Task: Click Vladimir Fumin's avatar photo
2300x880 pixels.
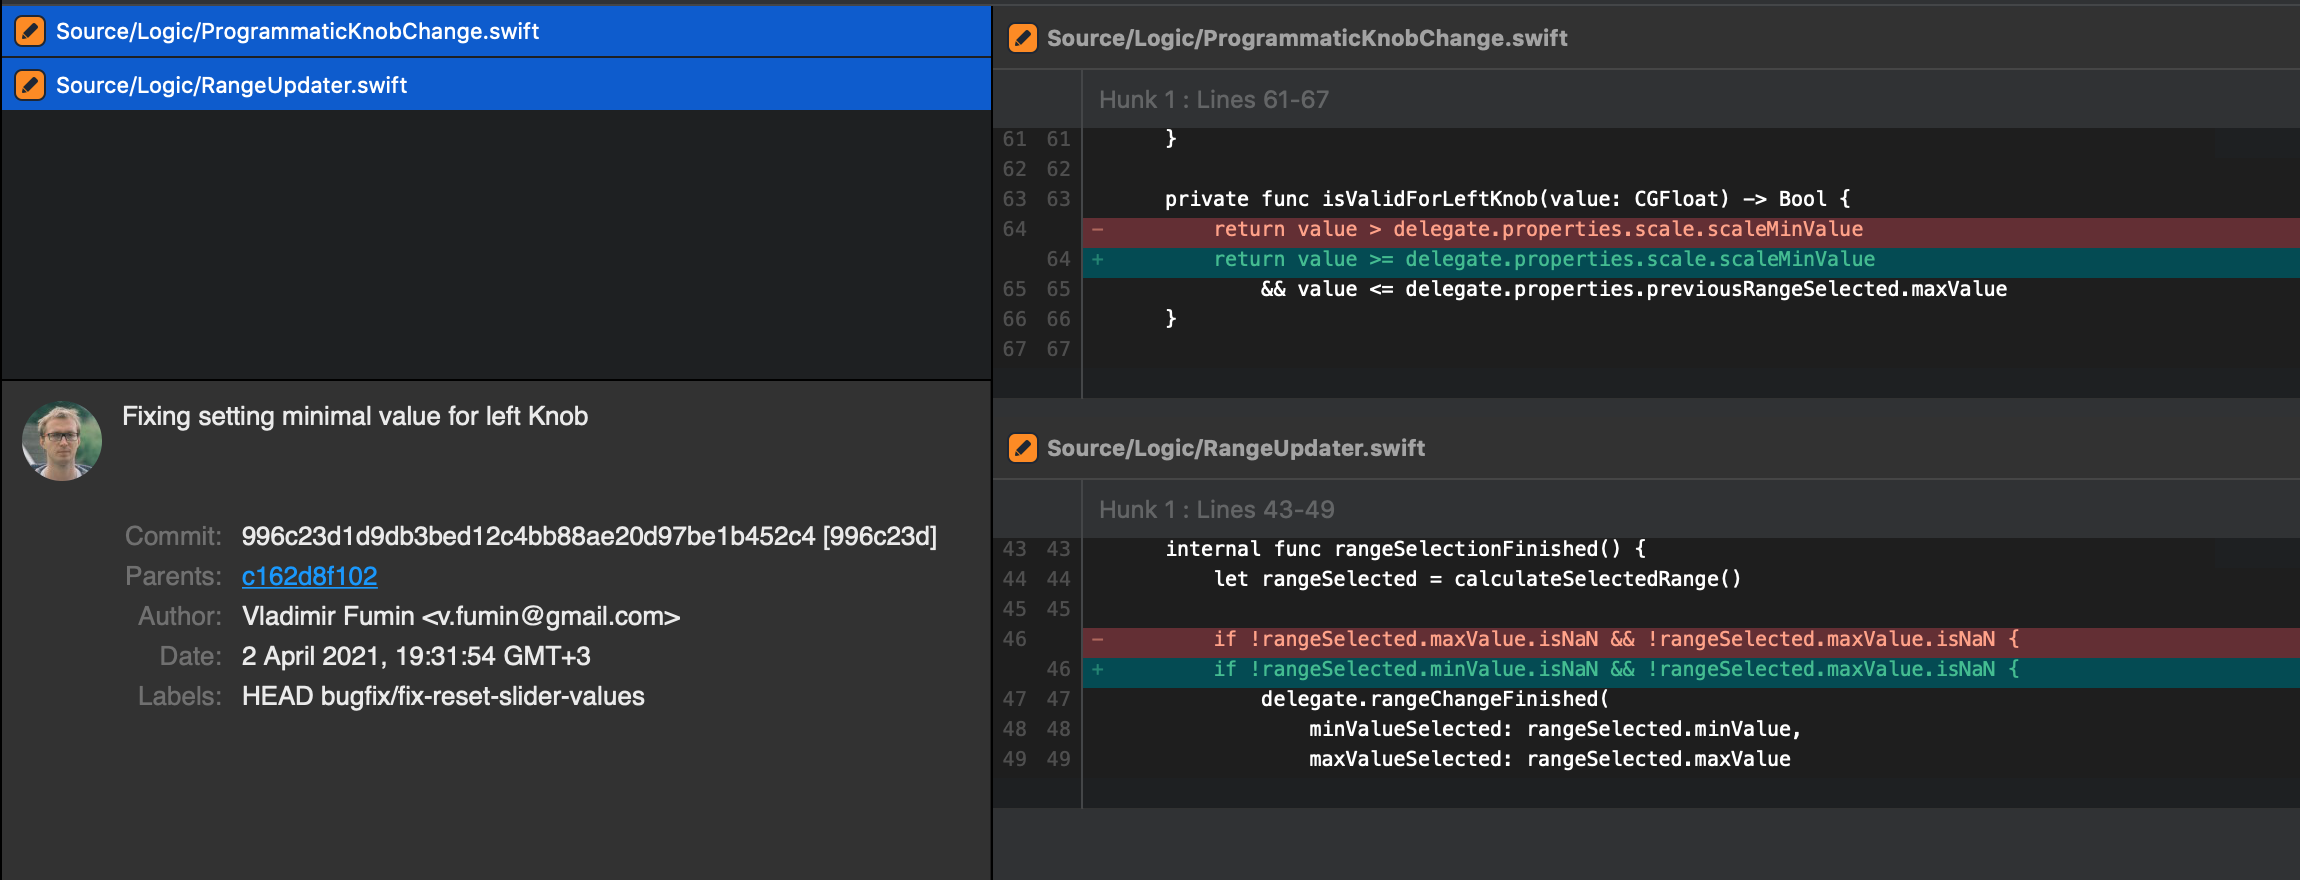Action: 62,441
